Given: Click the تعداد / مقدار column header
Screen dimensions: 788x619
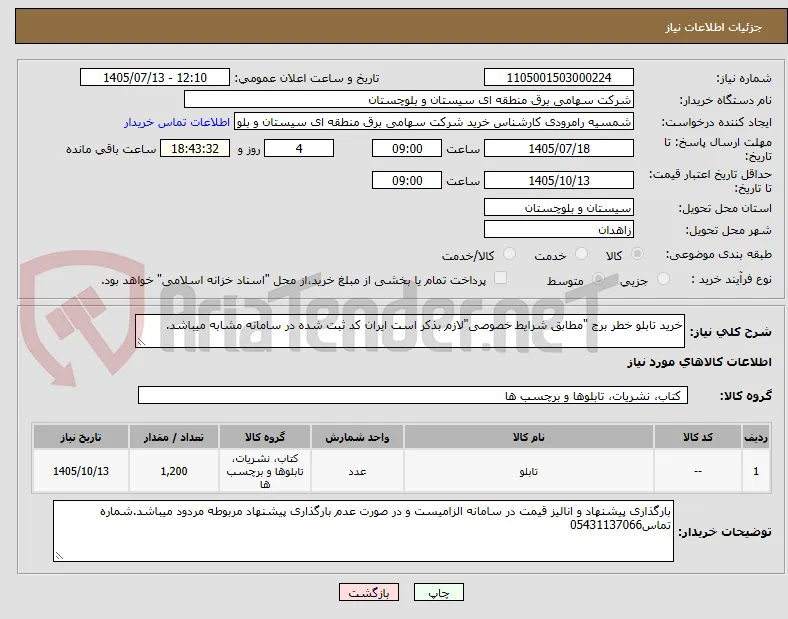Looking at the screenshot, I should (174, 437).
